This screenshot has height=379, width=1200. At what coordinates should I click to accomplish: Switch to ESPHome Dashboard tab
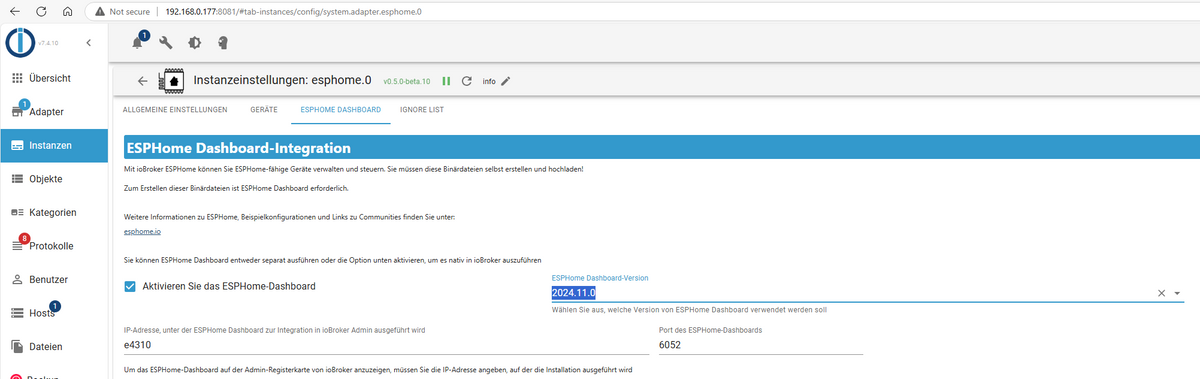340,109
